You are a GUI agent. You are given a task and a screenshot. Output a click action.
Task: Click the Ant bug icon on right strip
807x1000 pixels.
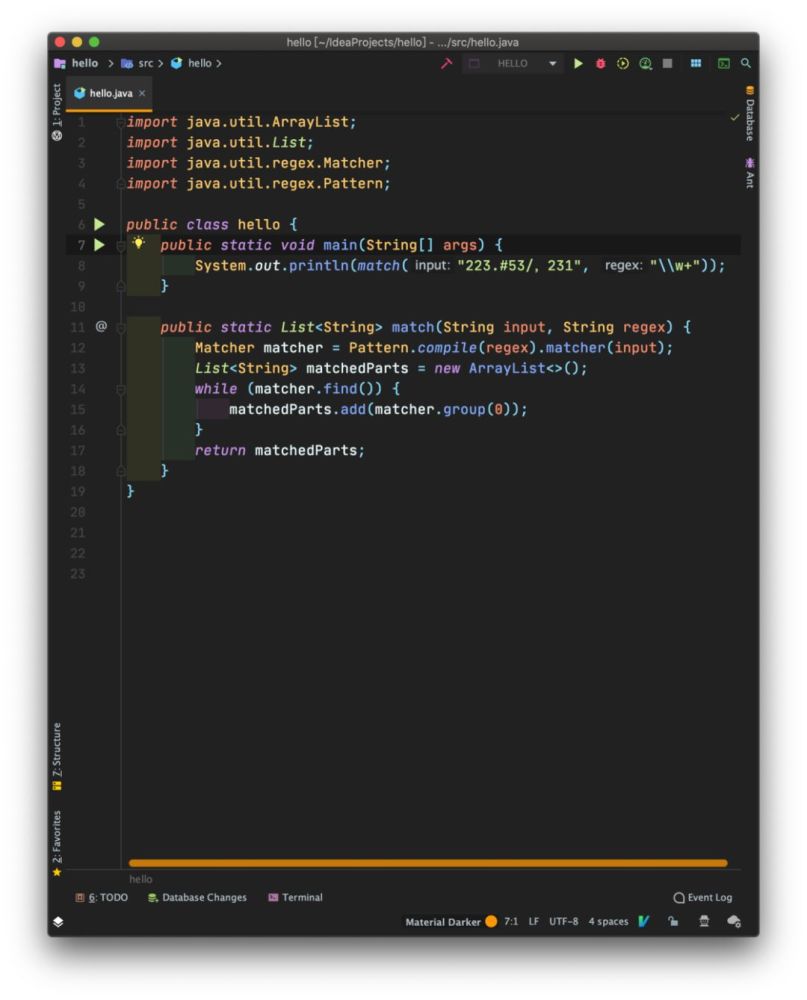point(750,163)
